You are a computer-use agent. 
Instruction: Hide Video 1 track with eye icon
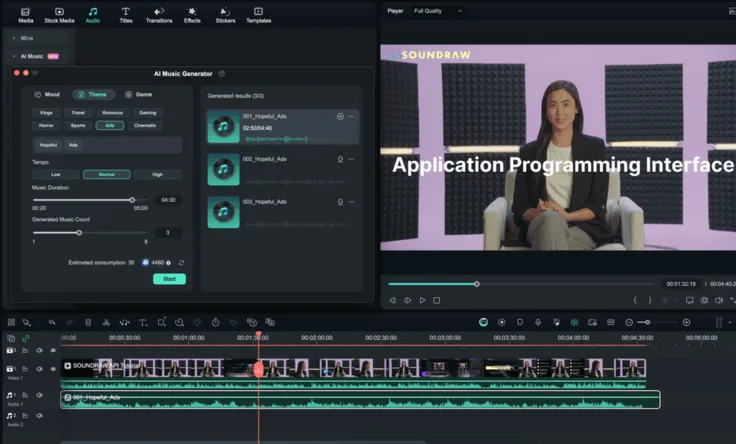coord(53,369)
